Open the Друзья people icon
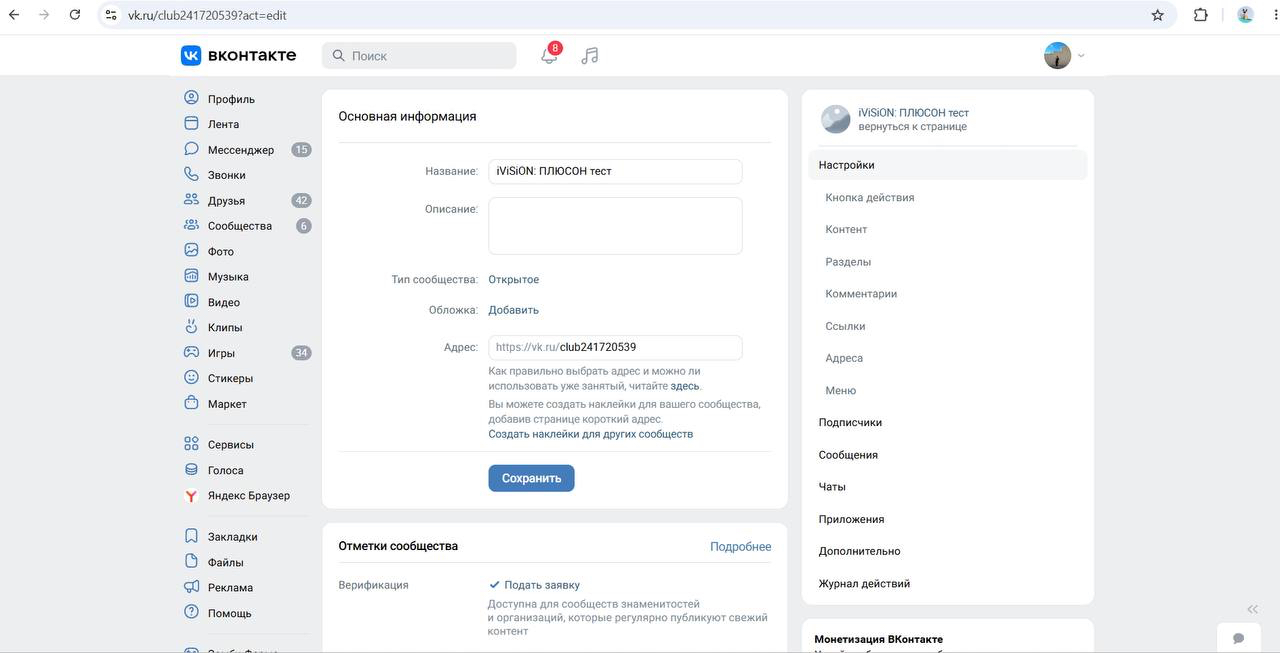The height and width of the screenshot is (653, 1280). pos(191,200)
